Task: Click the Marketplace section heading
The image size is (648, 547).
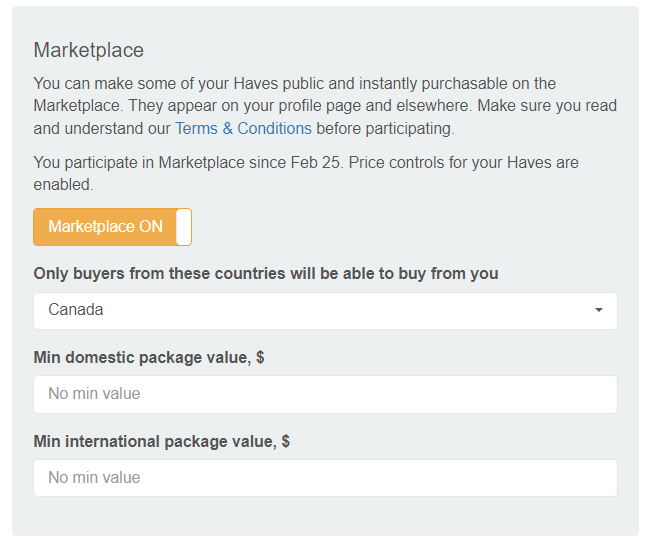Action: [88, 50]
